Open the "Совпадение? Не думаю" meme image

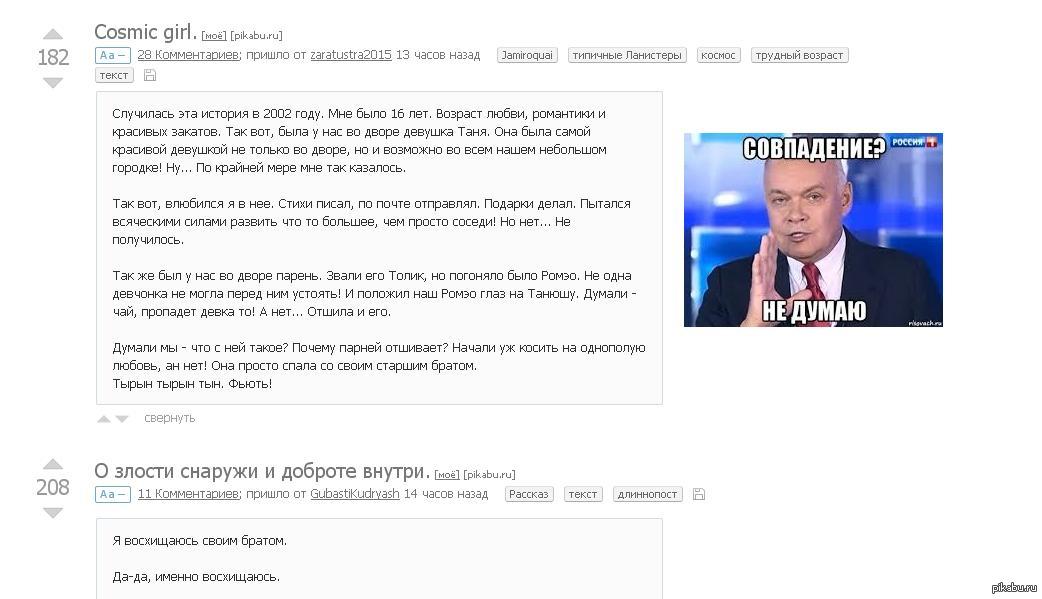click(x=813, y=230)
